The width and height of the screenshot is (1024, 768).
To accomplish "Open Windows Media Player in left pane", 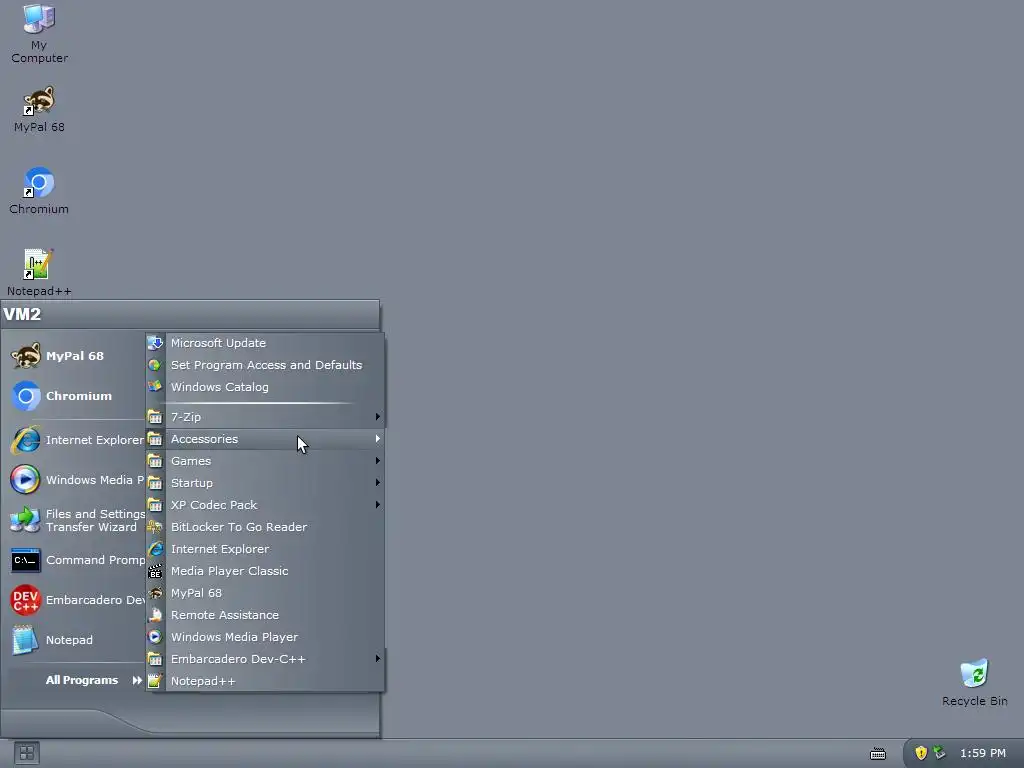I will (77, 480).
